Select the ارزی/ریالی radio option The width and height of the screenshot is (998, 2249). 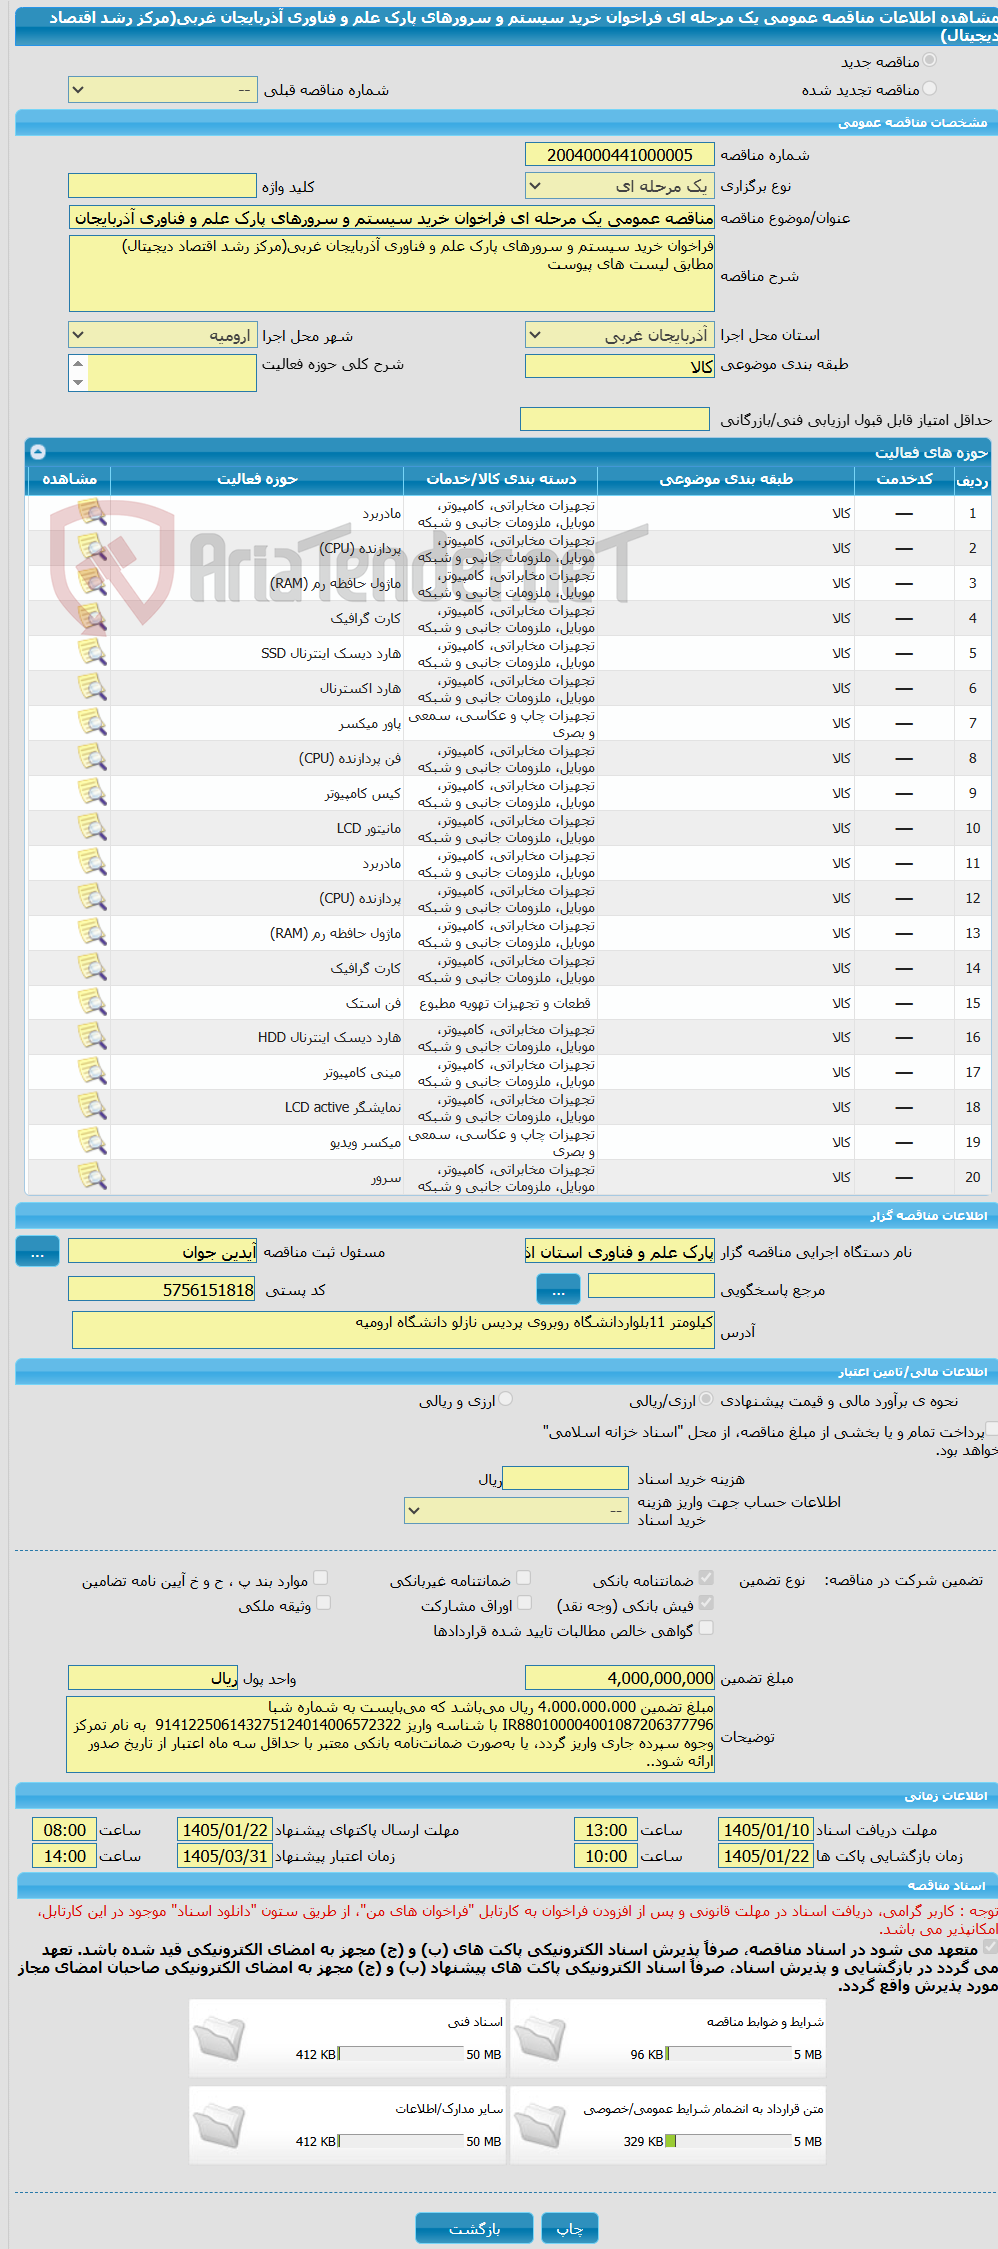pyautogui.click(x=707, y=1399)
